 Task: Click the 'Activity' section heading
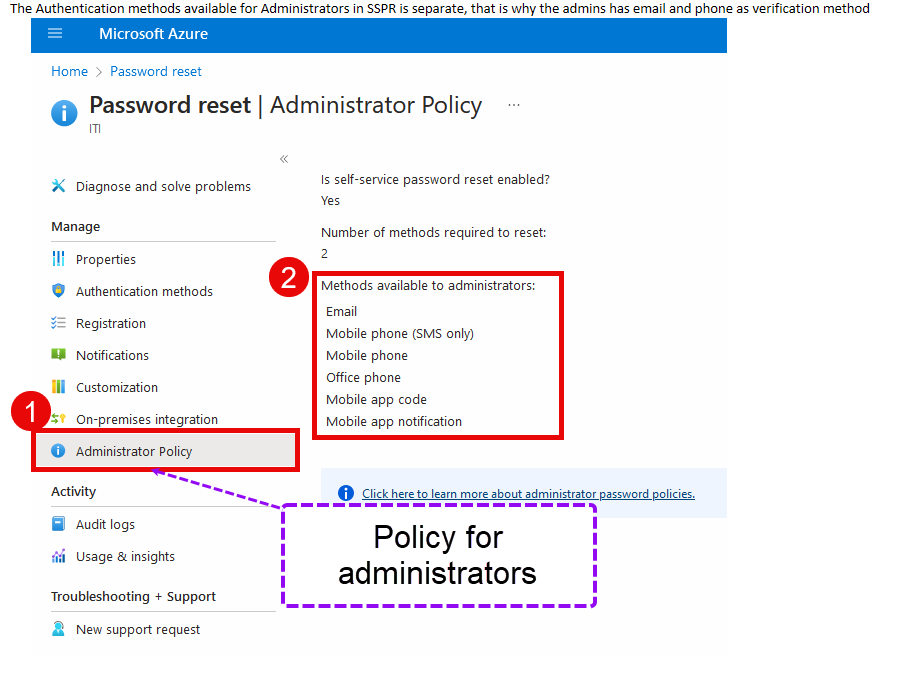(x=74, y=491)
